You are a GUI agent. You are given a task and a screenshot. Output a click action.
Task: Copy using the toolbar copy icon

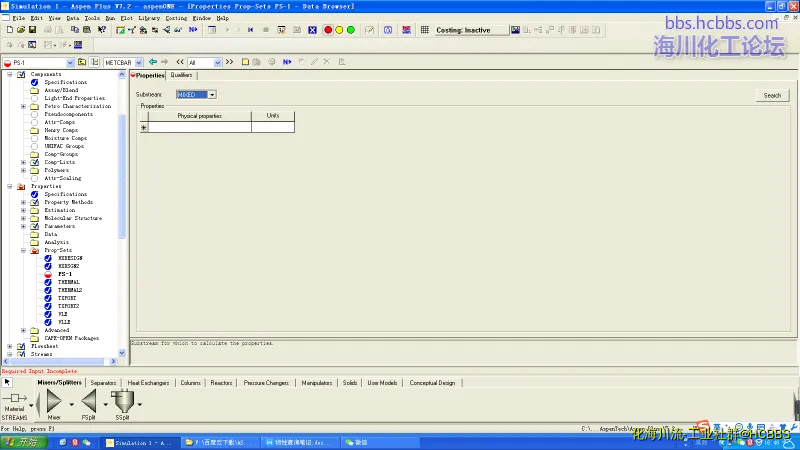tap(74, 30)
